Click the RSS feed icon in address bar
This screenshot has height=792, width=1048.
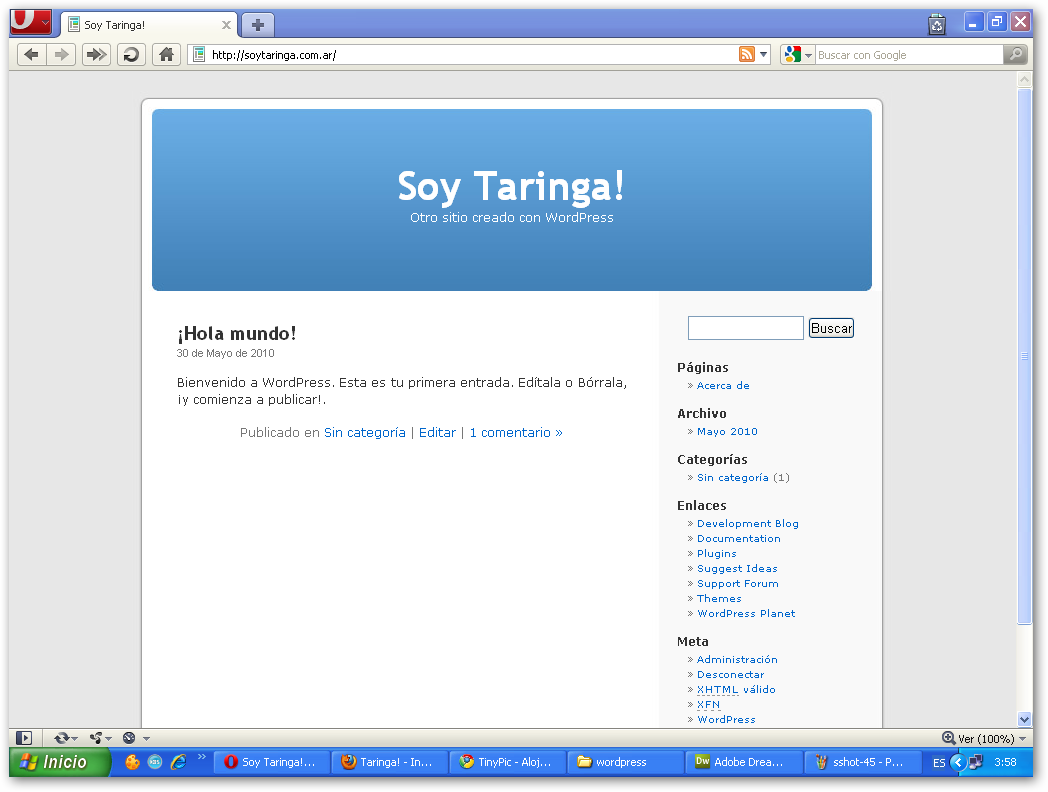[x=747, y=55]
